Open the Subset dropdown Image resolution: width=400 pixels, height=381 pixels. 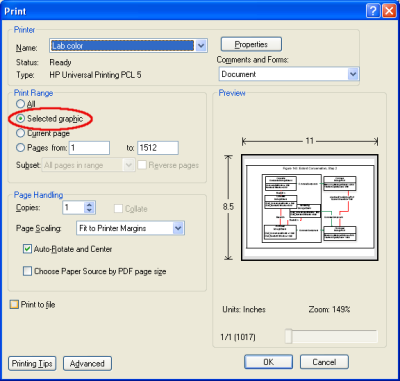pyautogui.click(x=88, y=165)
